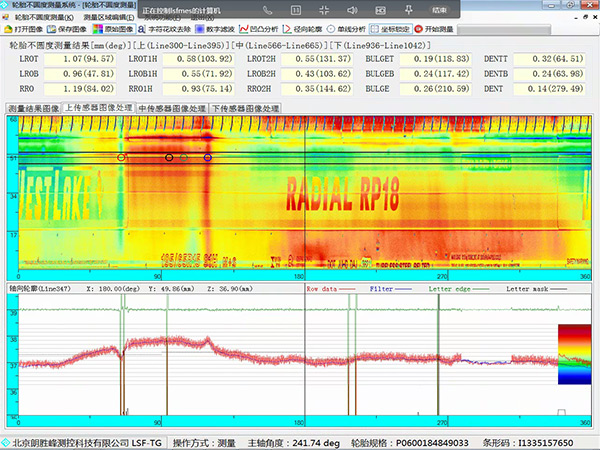
Task: Open the 凹凸分析 bulge/dent analysis tool
Action: (259, 29)
